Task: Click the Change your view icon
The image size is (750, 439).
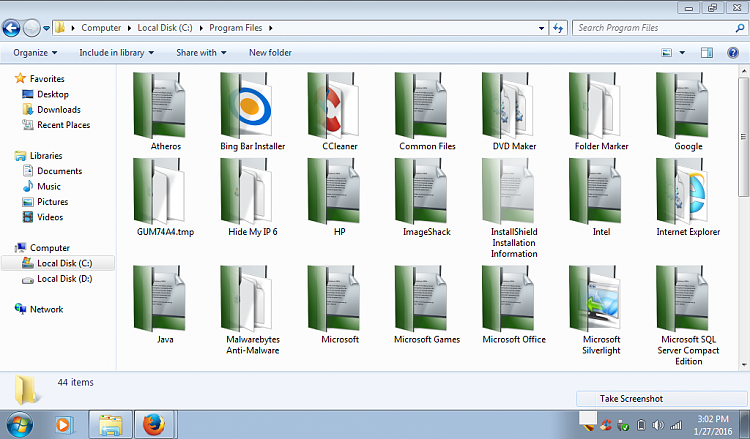Action: tap(666, 53)
